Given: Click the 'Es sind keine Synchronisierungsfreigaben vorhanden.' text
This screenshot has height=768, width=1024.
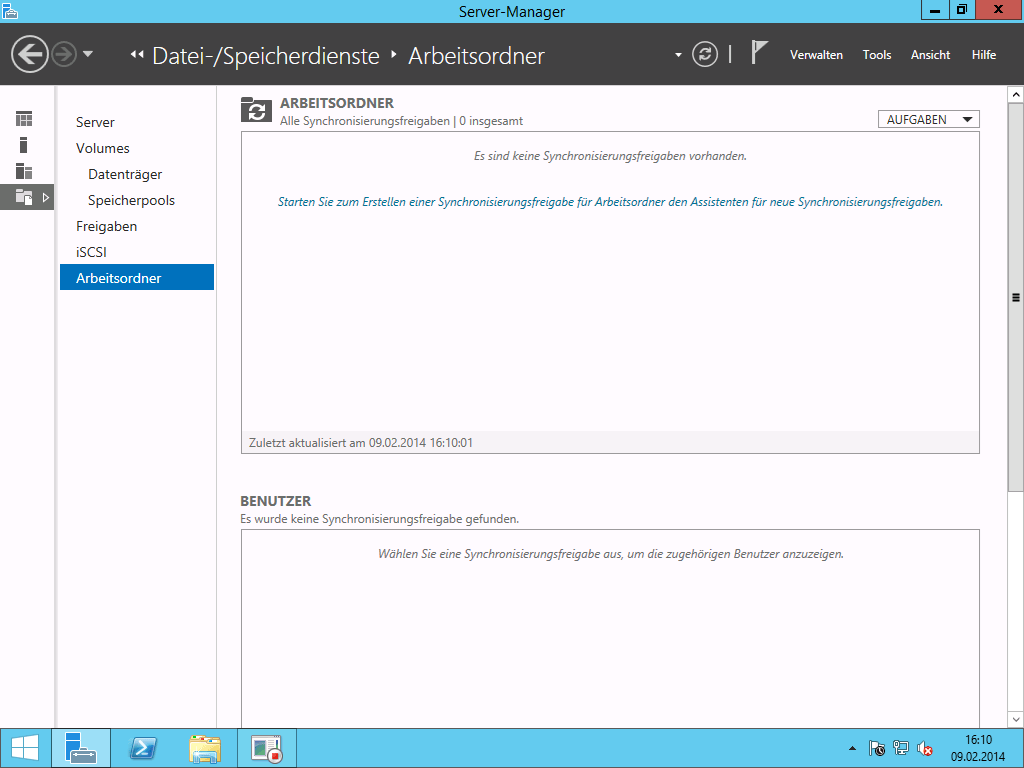Looking at the screenshot, I should [x=610, y=156].
